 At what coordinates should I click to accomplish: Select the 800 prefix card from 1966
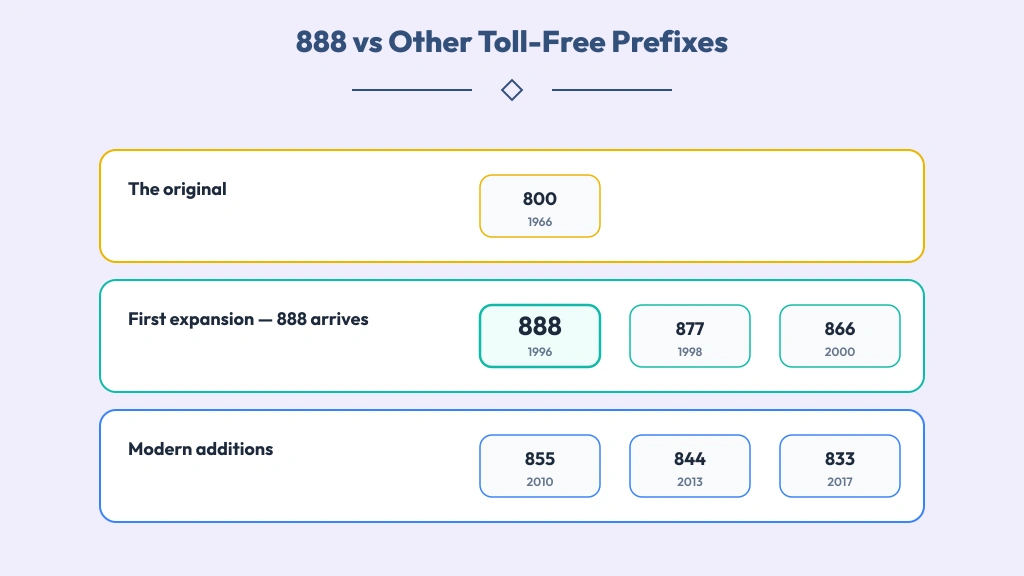[539, 206]
